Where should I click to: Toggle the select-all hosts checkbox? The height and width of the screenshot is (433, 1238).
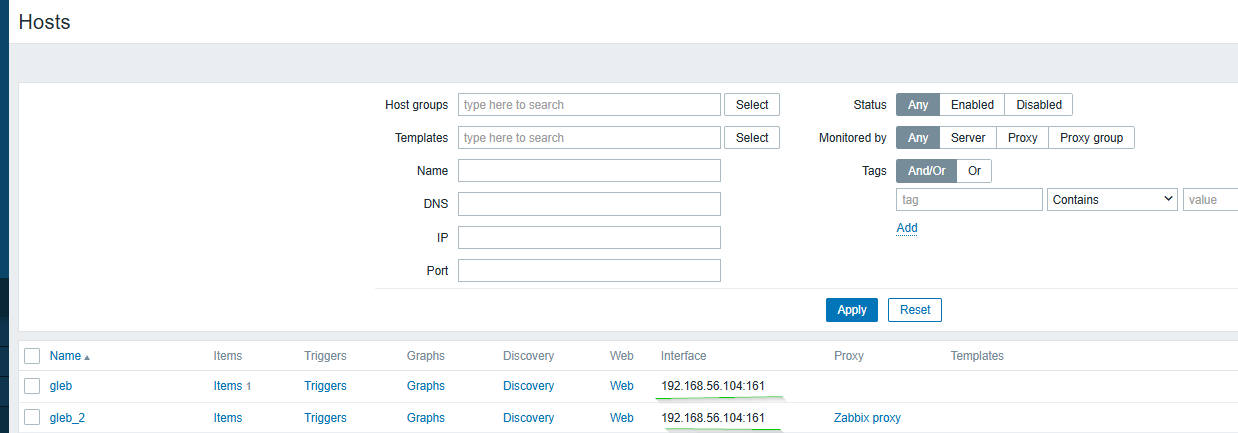click(32, 356)
